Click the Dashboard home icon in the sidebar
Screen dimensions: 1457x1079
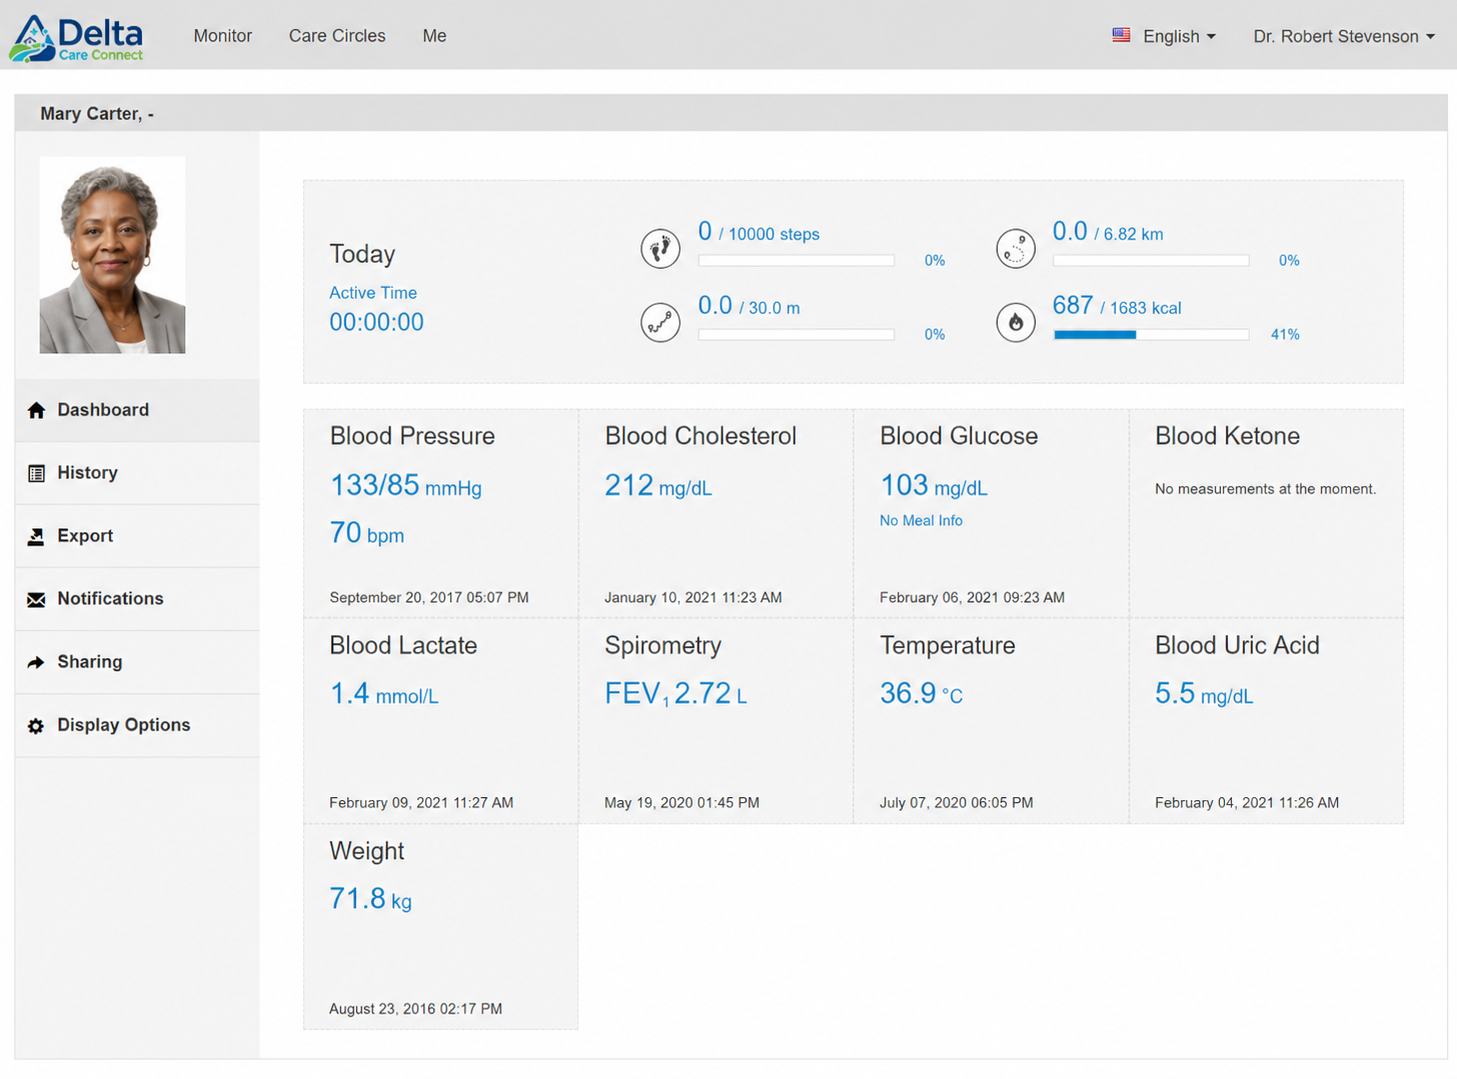[x=37, y=410]
